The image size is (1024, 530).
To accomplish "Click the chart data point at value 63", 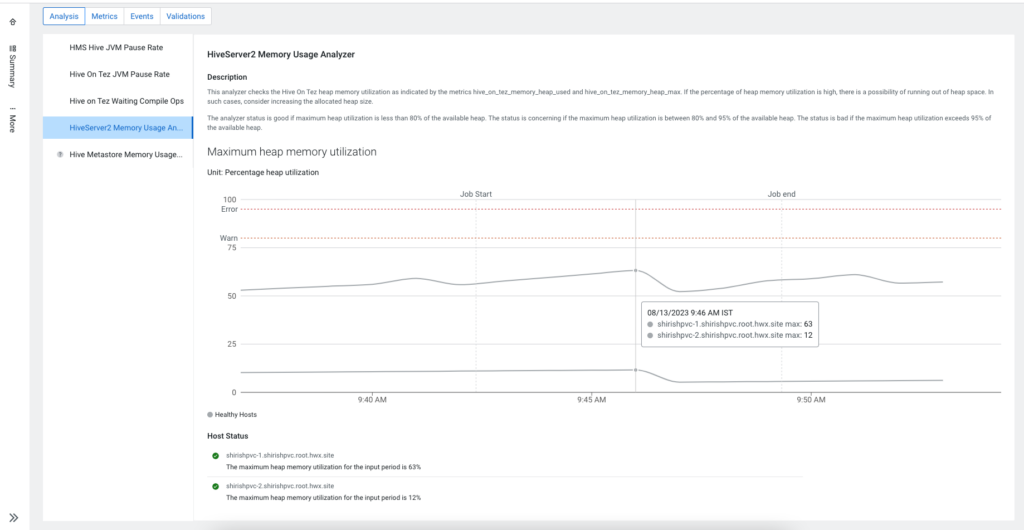I will point(636,270).
